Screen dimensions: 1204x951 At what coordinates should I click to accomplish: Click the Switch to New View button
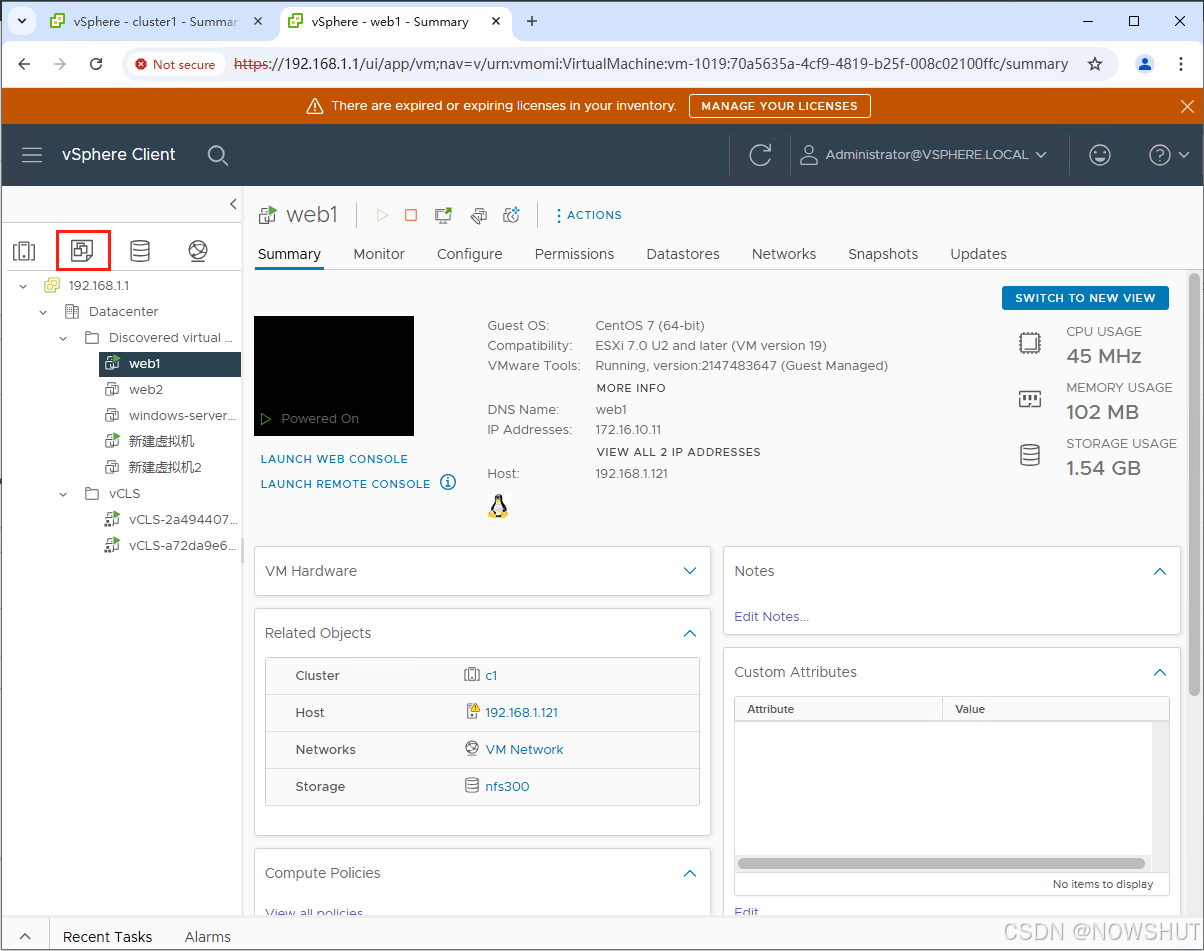(x=1085, y=298)
